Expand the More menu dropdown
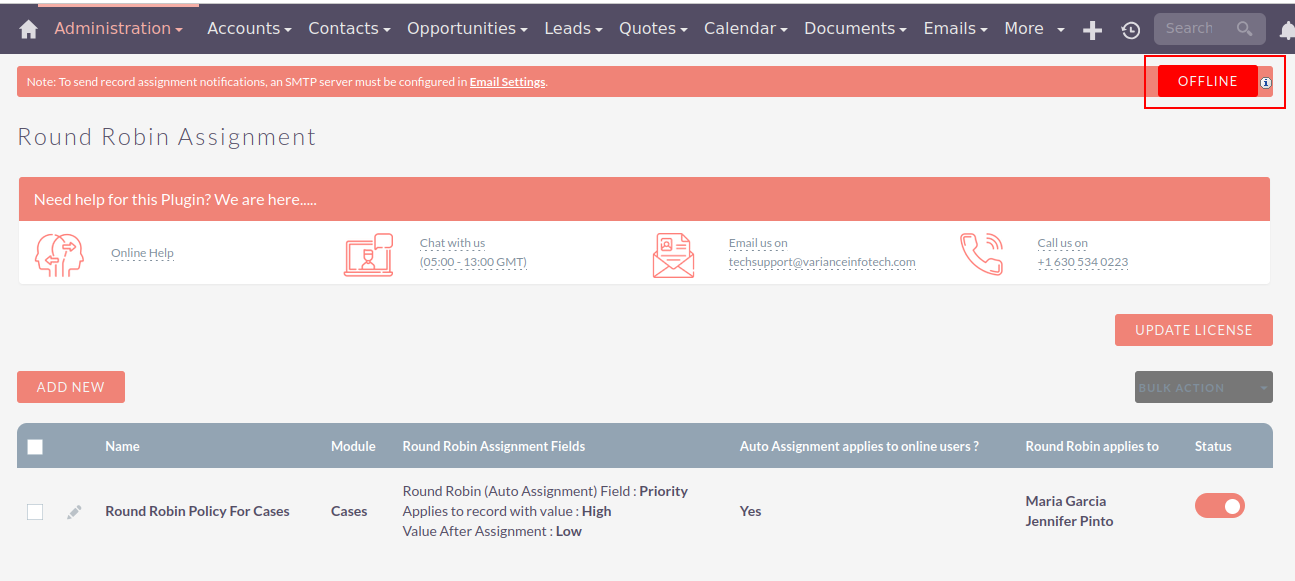Viewport: 1295px width, 581px height. (1034, 29)
